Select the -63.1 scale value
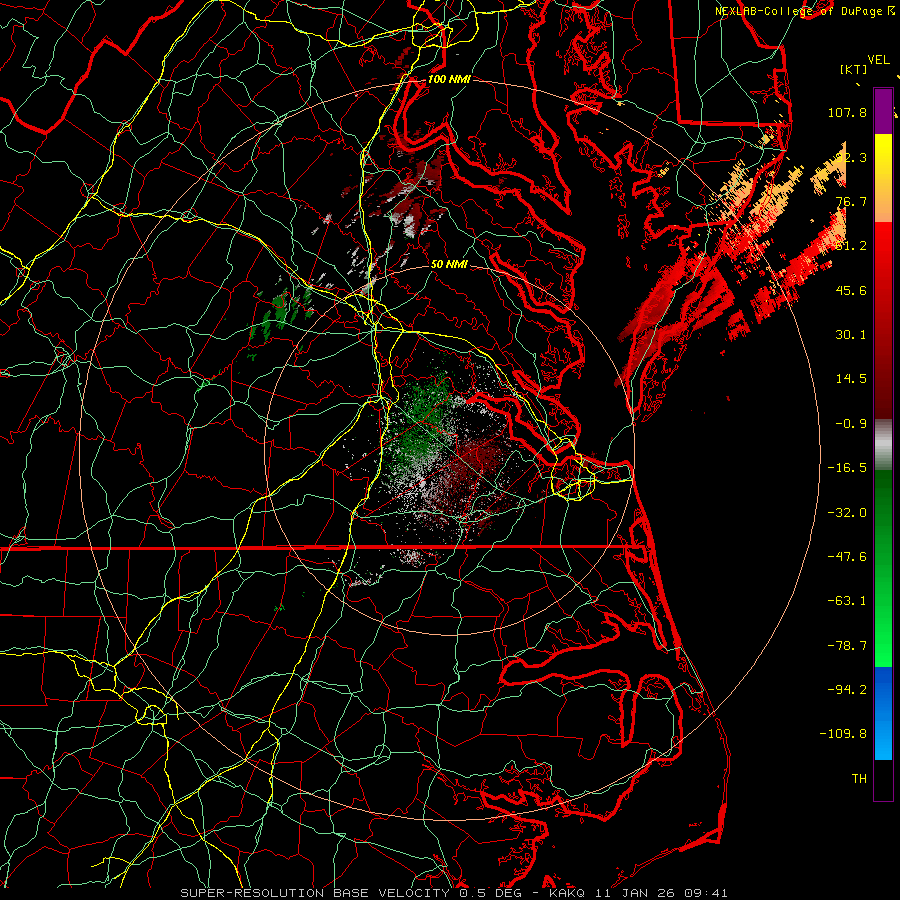This screenshot has height=900, width=900. pyautogui.click(x=847, y=601)
